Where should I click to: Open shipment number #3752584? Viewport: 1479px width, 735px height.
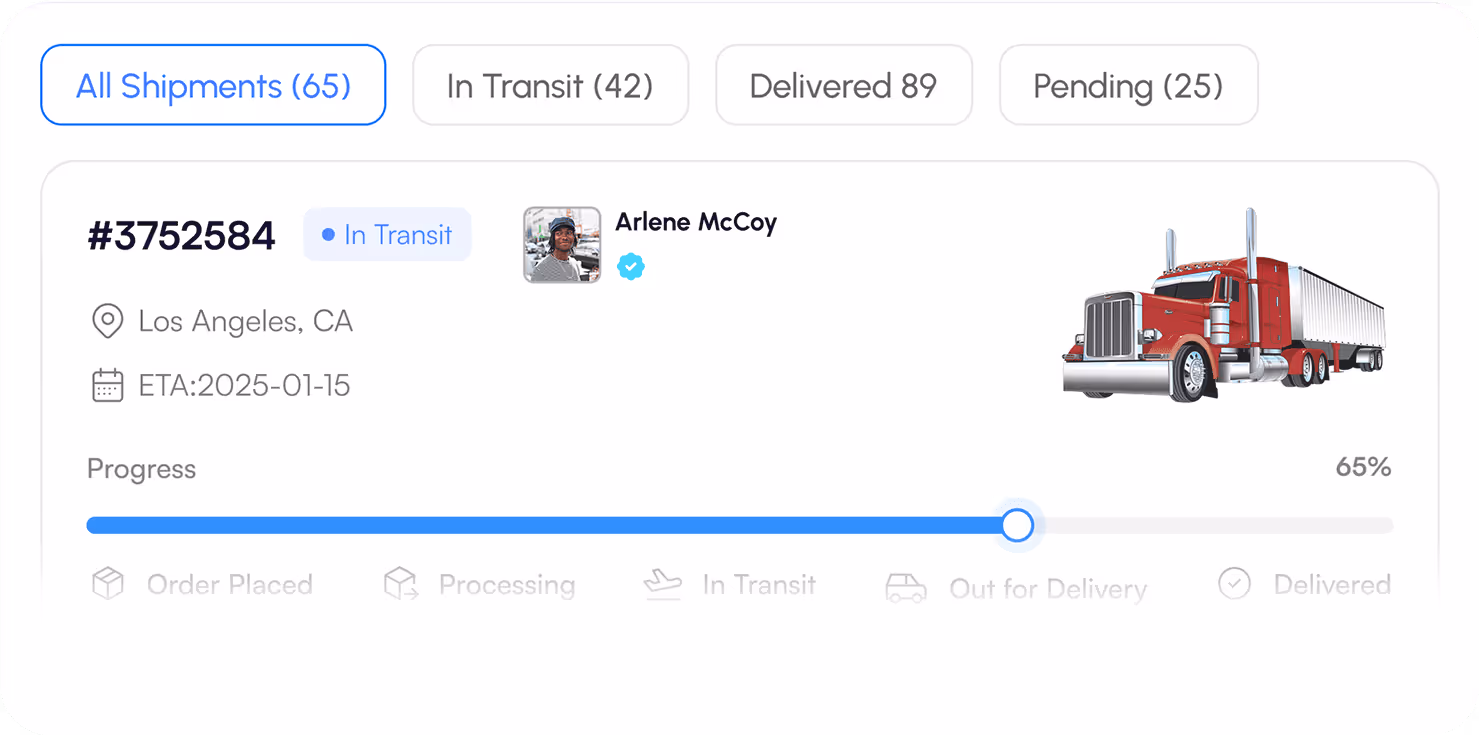(181, 236)
